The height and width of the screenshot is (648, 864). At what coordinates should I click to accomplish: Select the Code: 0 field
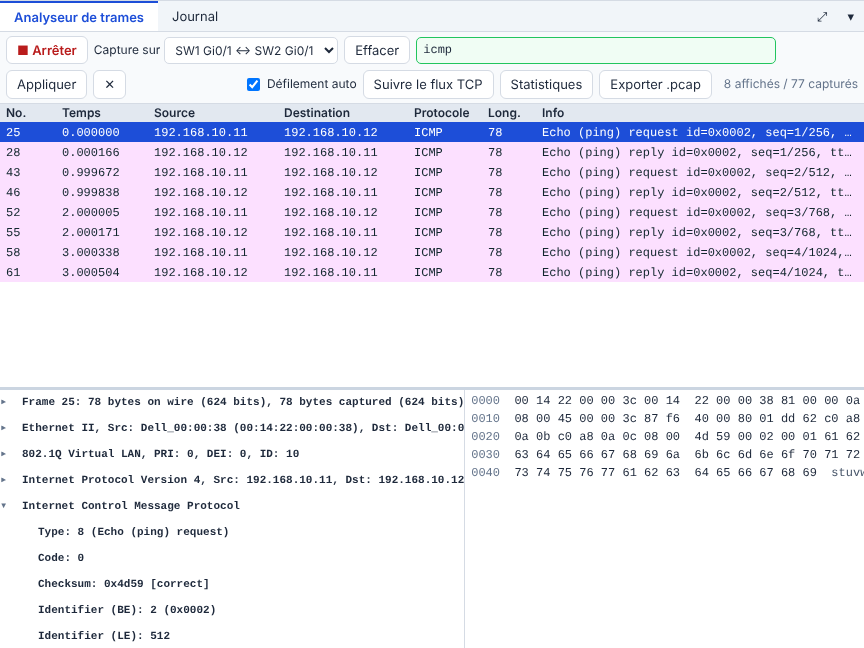click(x=61, y=558)
